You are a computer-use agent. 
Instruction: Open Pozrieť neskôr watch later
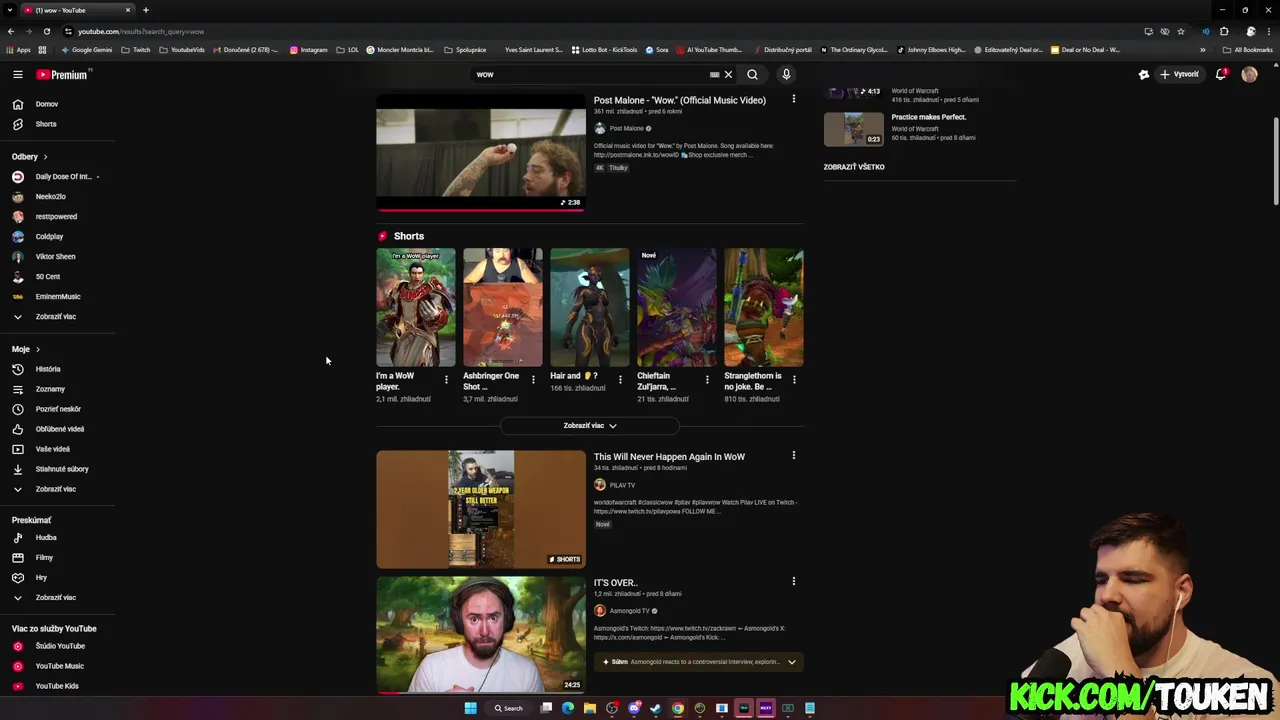pos(56,409)
